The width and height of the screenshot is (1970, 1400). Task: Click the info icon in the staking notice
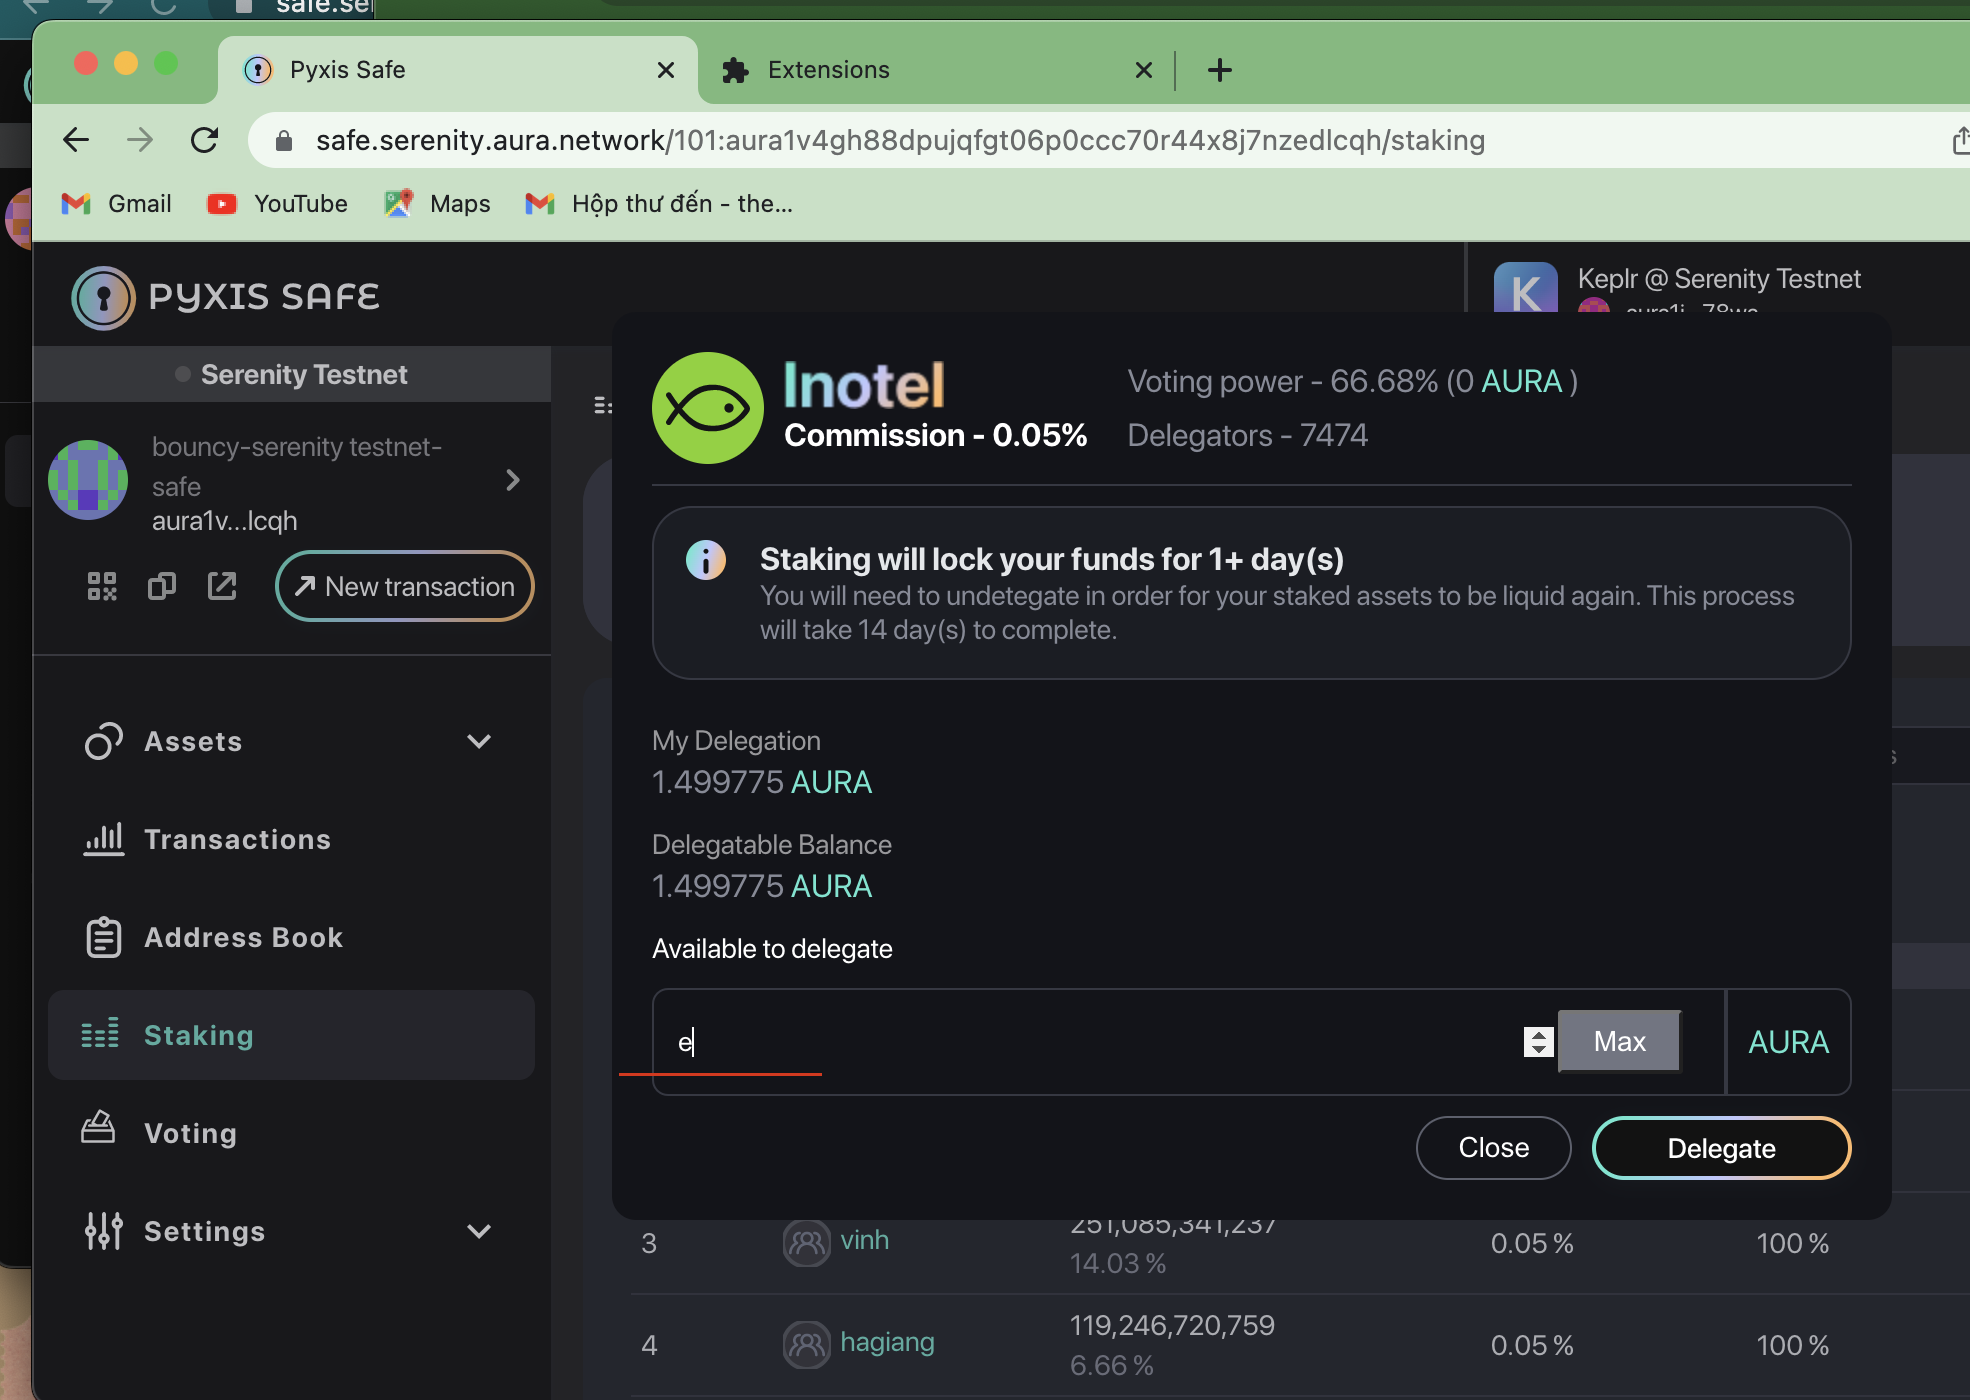706,560
